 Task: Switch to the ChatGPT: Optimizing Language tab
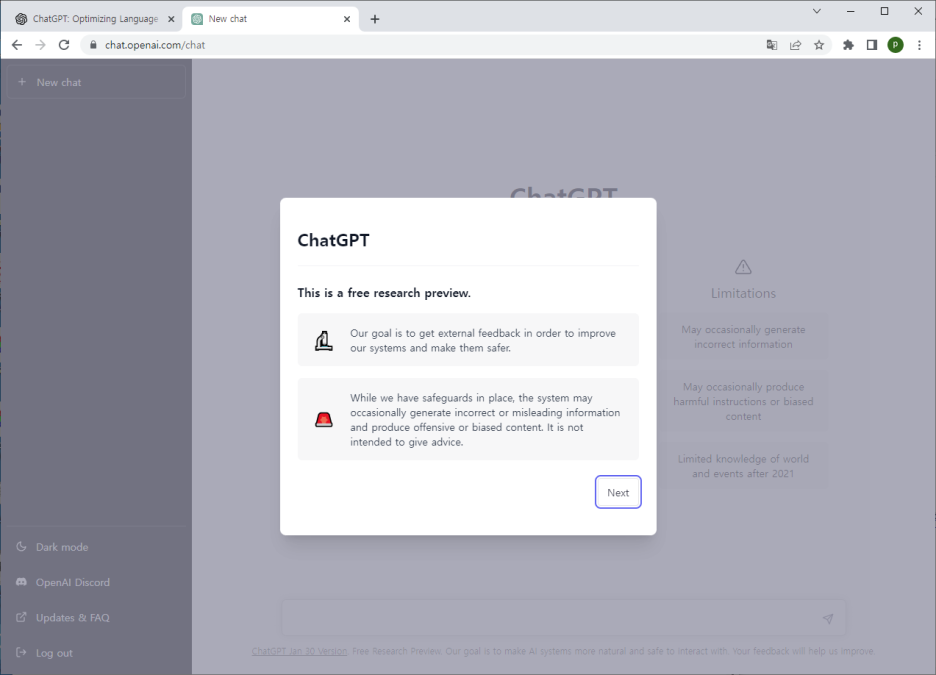[x=95, y=19]
